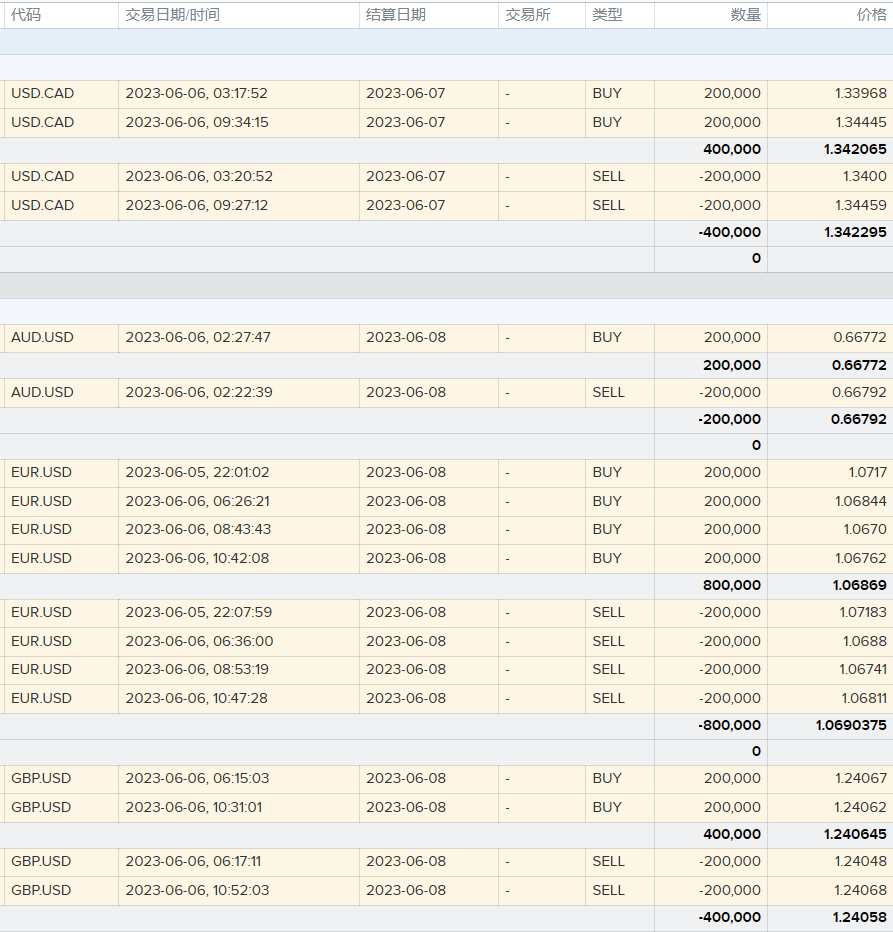893x932 pixels.
Task: Click the 结算日期 column header
Action: 395,15
